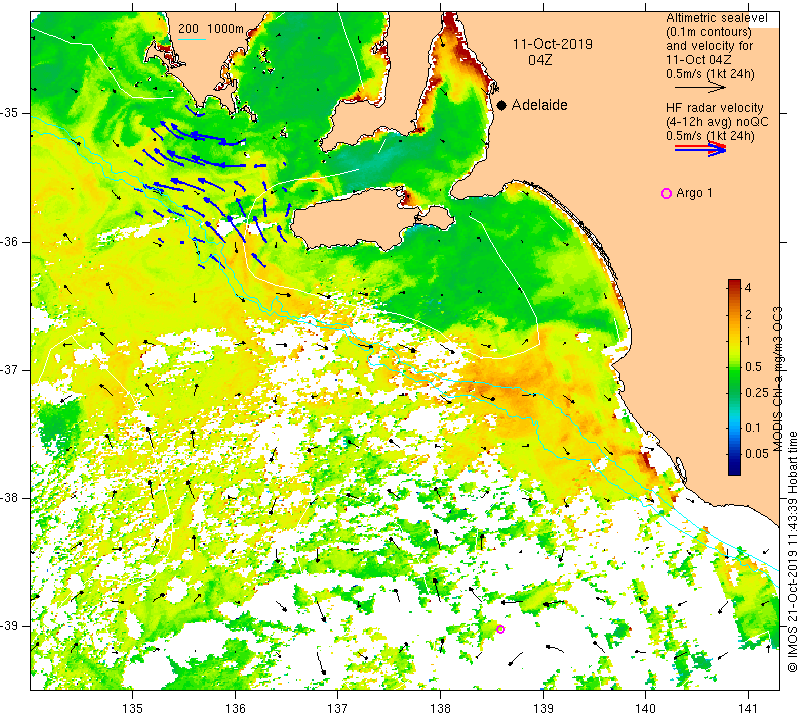800x720 pixels.
Task: Click the '(4-12h avg) noQC' legend text
Action: point(717,122)
